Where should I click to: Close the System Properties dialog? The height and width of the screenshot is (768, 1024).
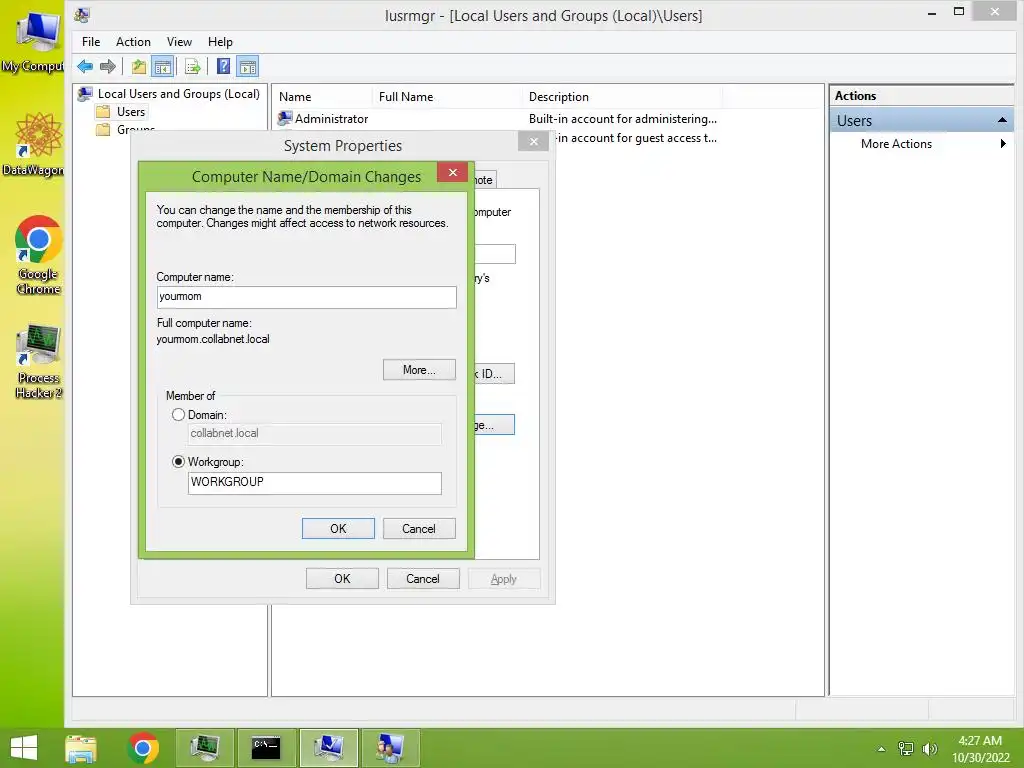pyautogui.click(x=534, y=141)
